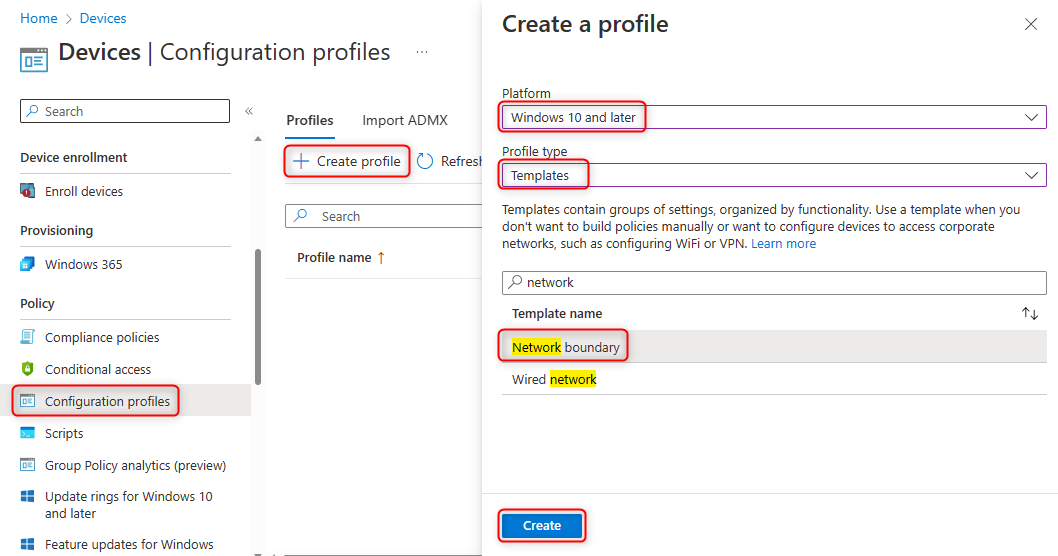Close the Create a profile pane
Viewport: 1058px width, 556px height.
[1031, 24]
